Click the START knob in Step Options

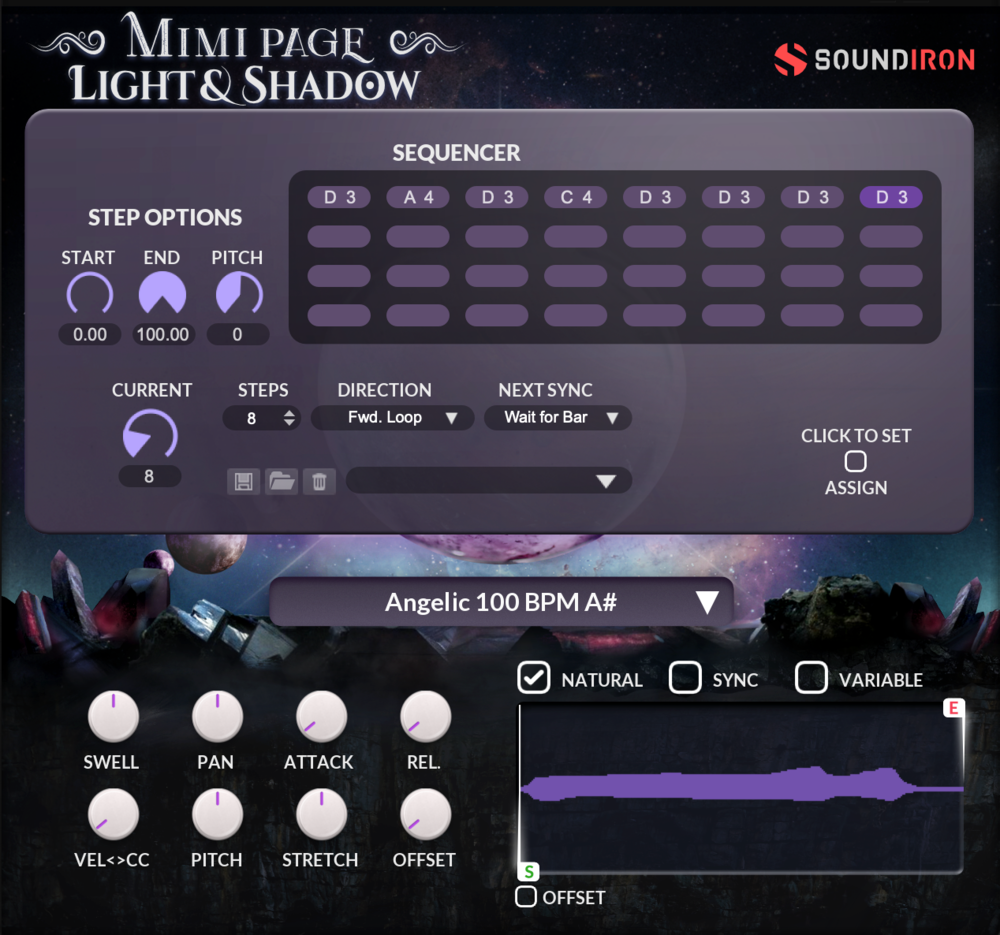(90, 294)
